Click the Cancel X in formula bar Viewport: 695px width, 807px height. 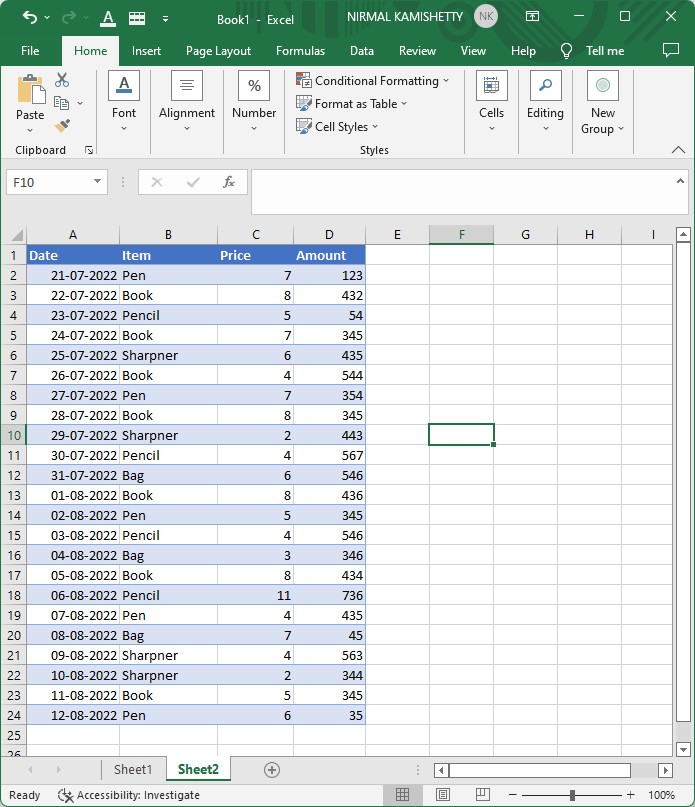click(x=157, y=182)
